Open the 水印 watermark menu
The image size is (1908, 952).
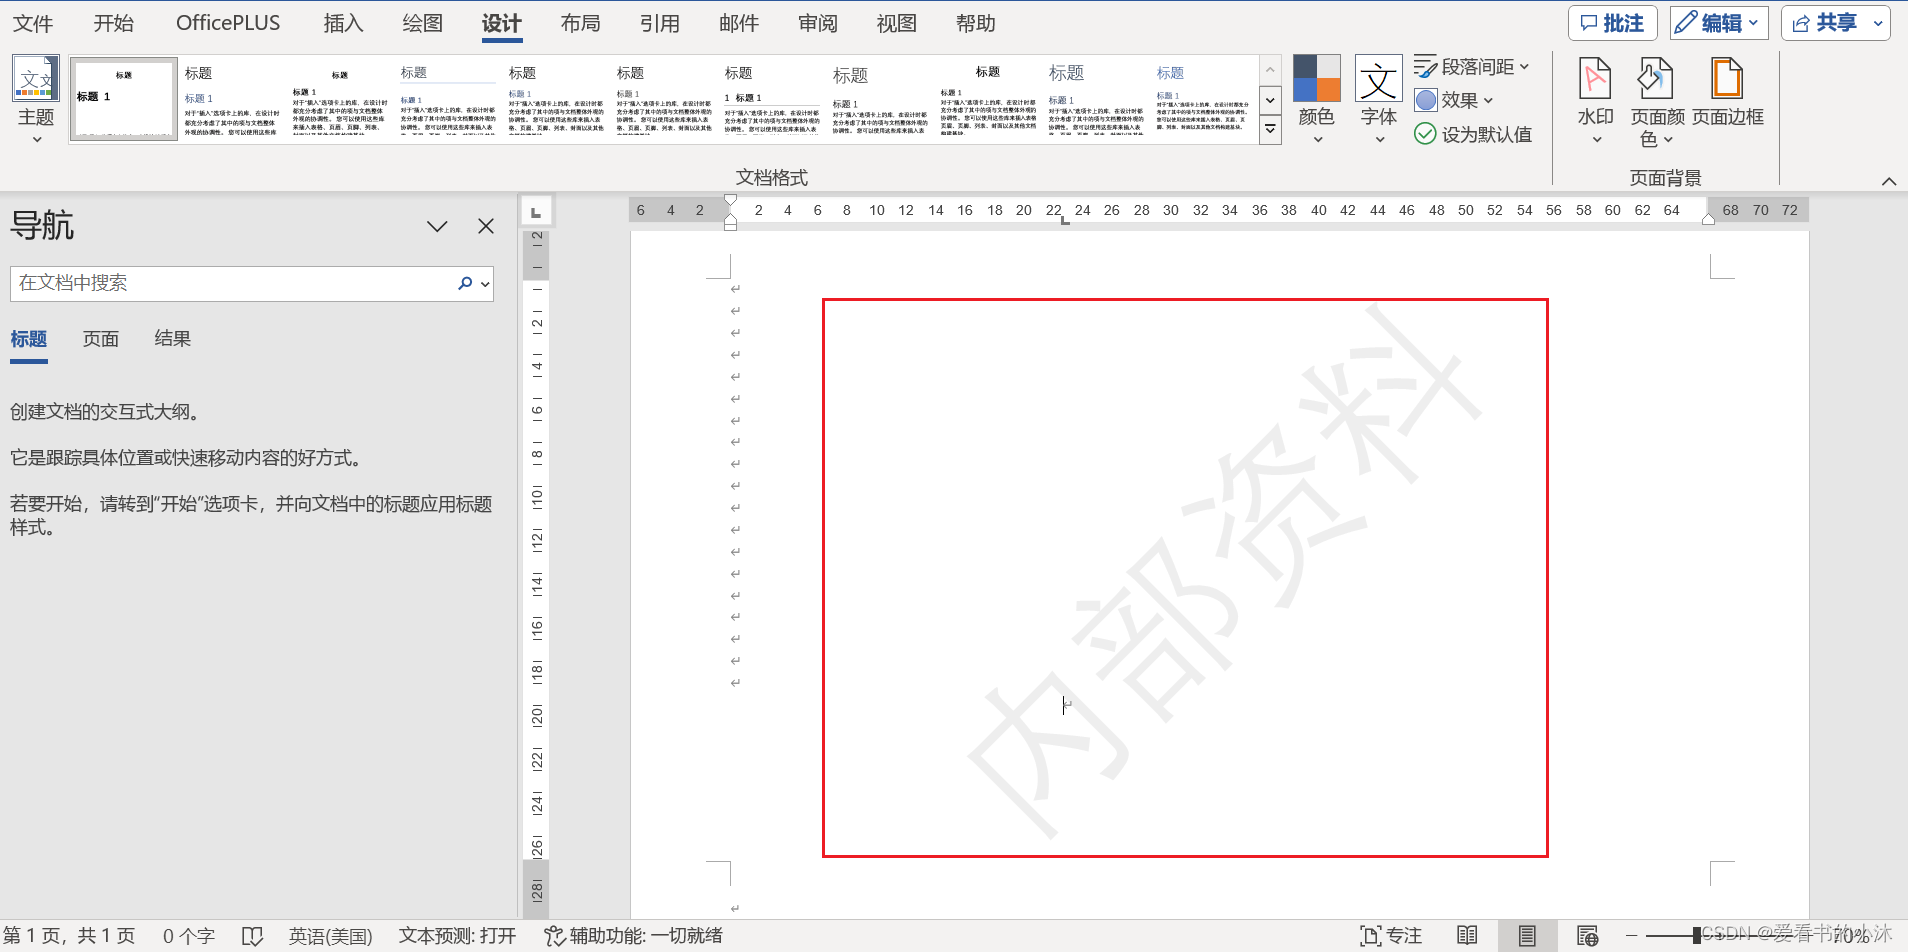(1596, 100)
